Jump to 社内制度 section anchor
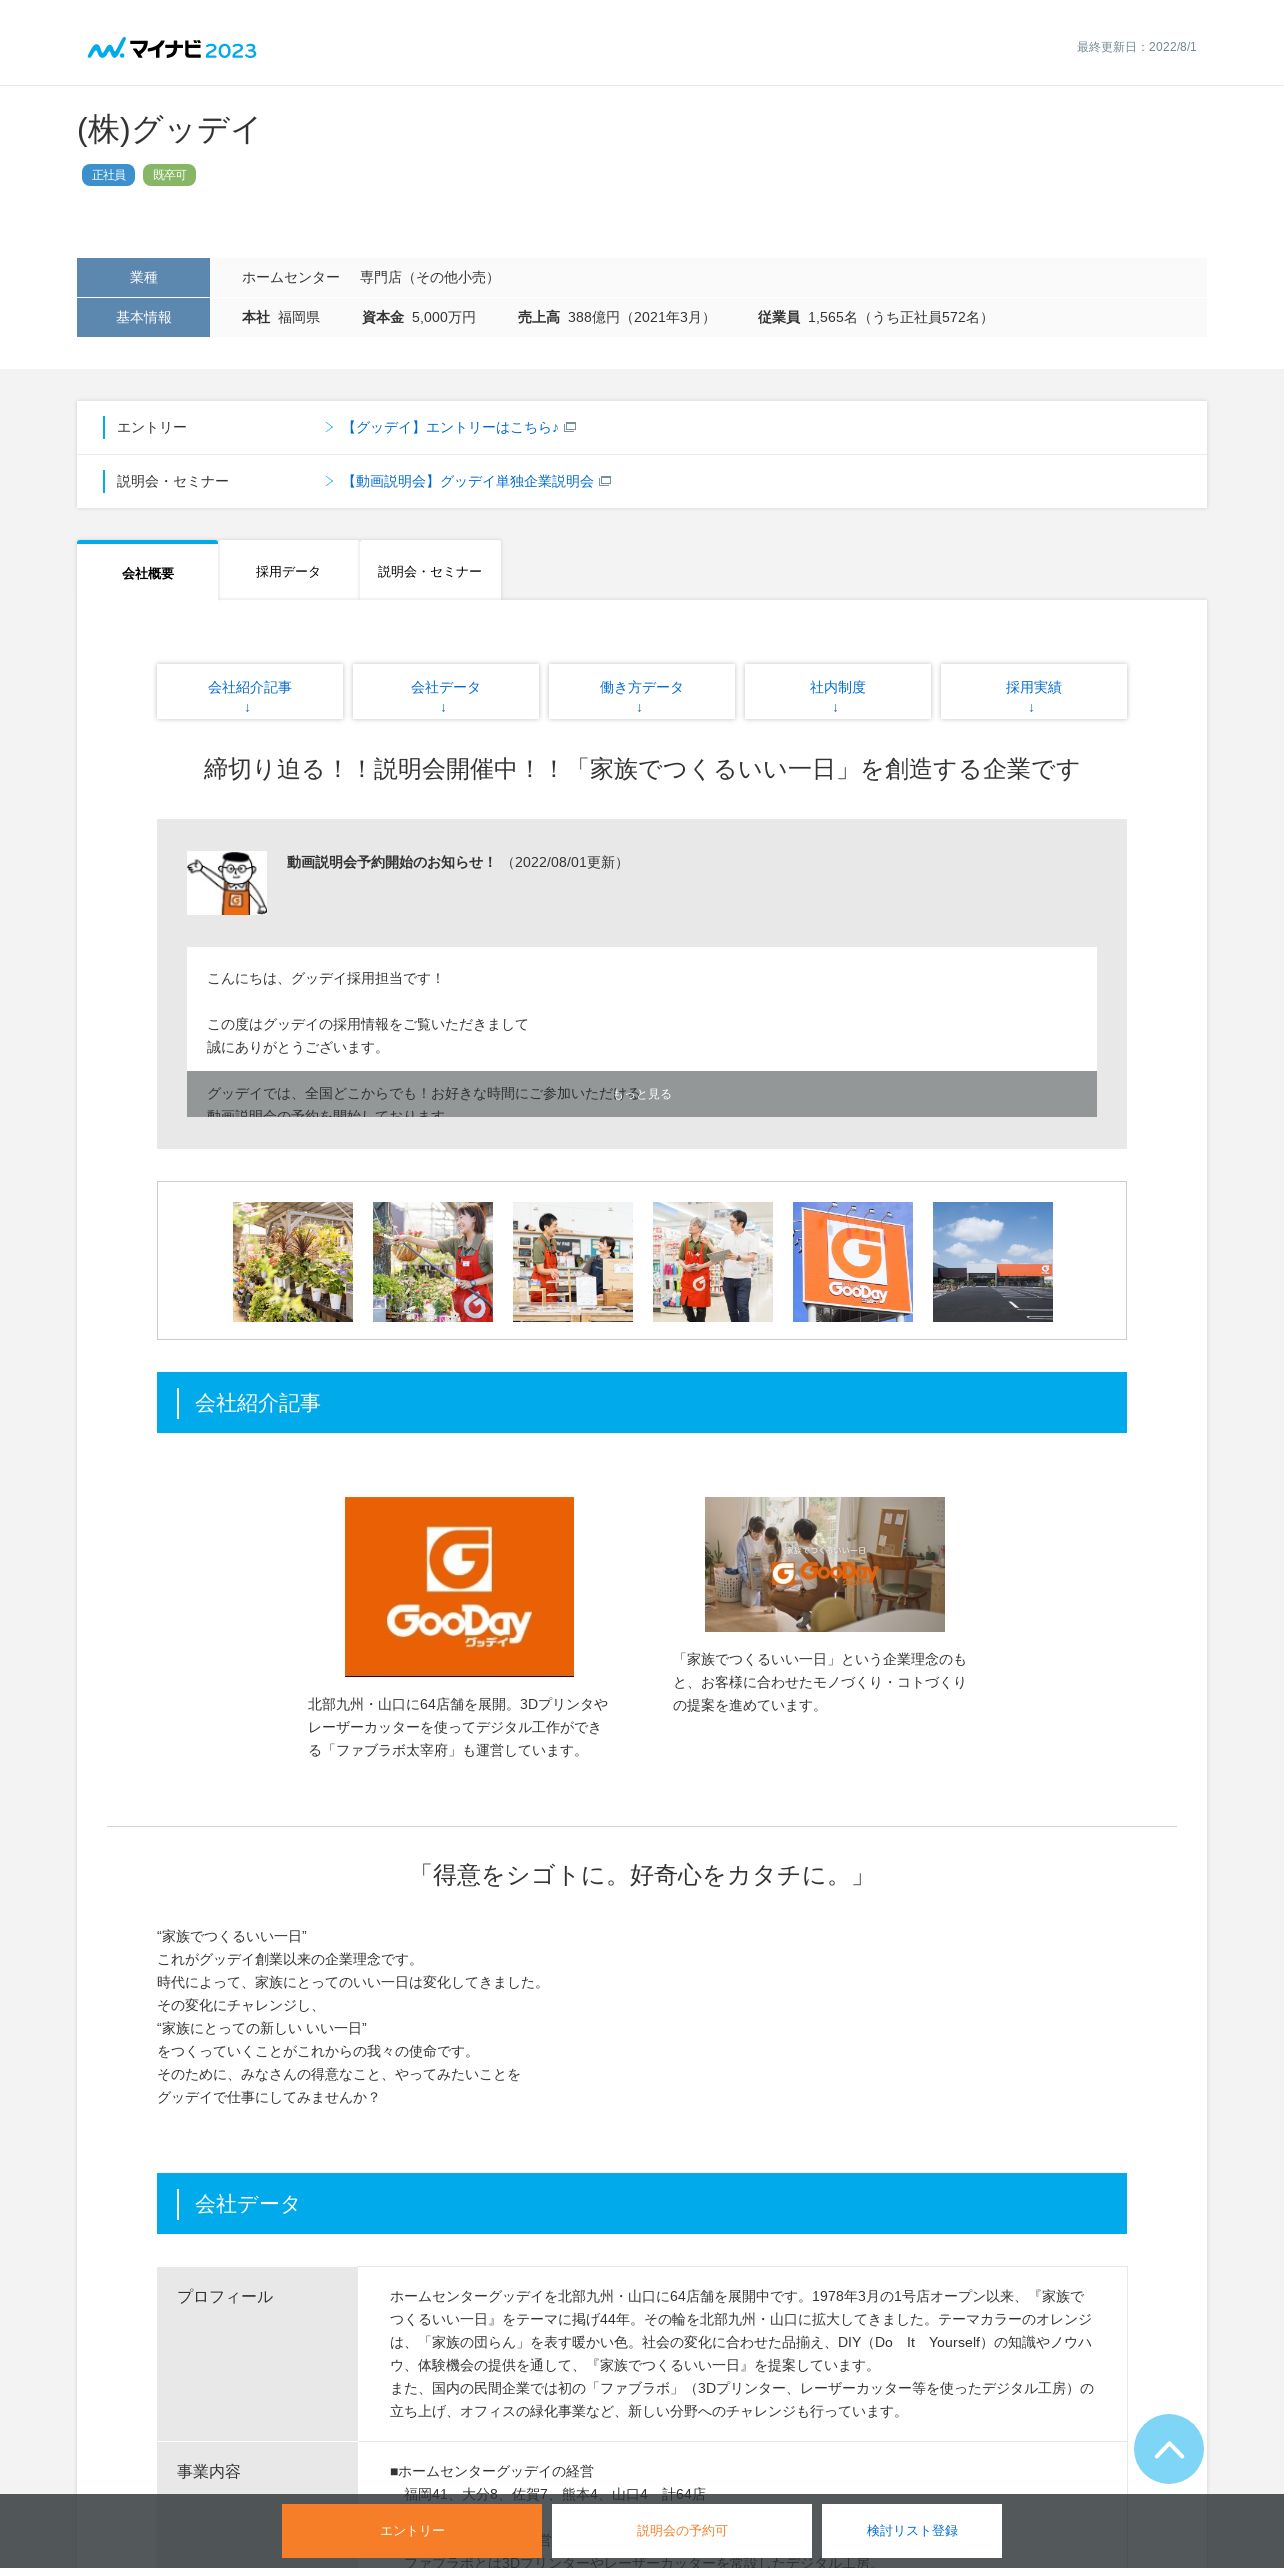 pyautogui.click(x=838, y=691)
